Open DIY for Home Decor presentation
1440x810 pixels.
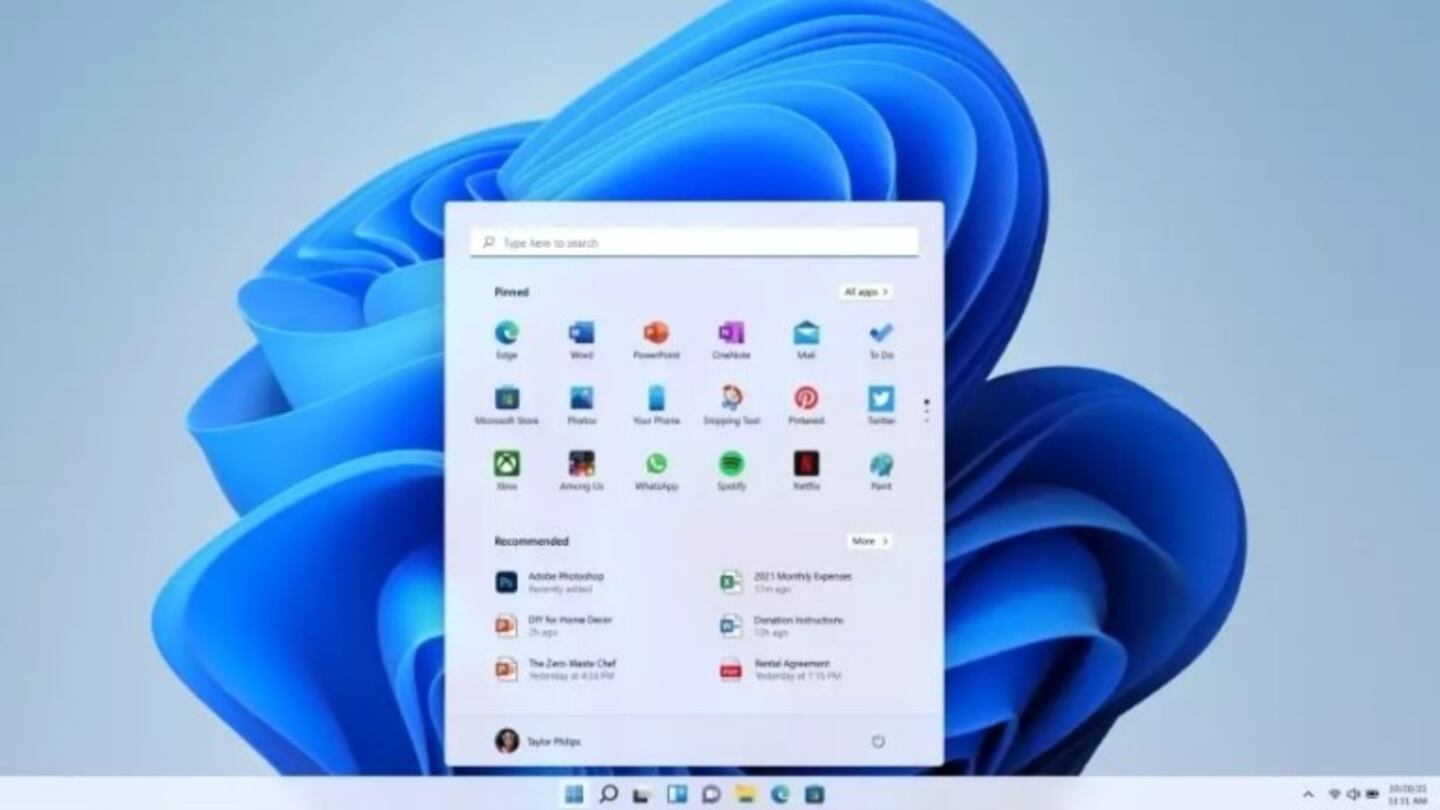coord(553,626)
